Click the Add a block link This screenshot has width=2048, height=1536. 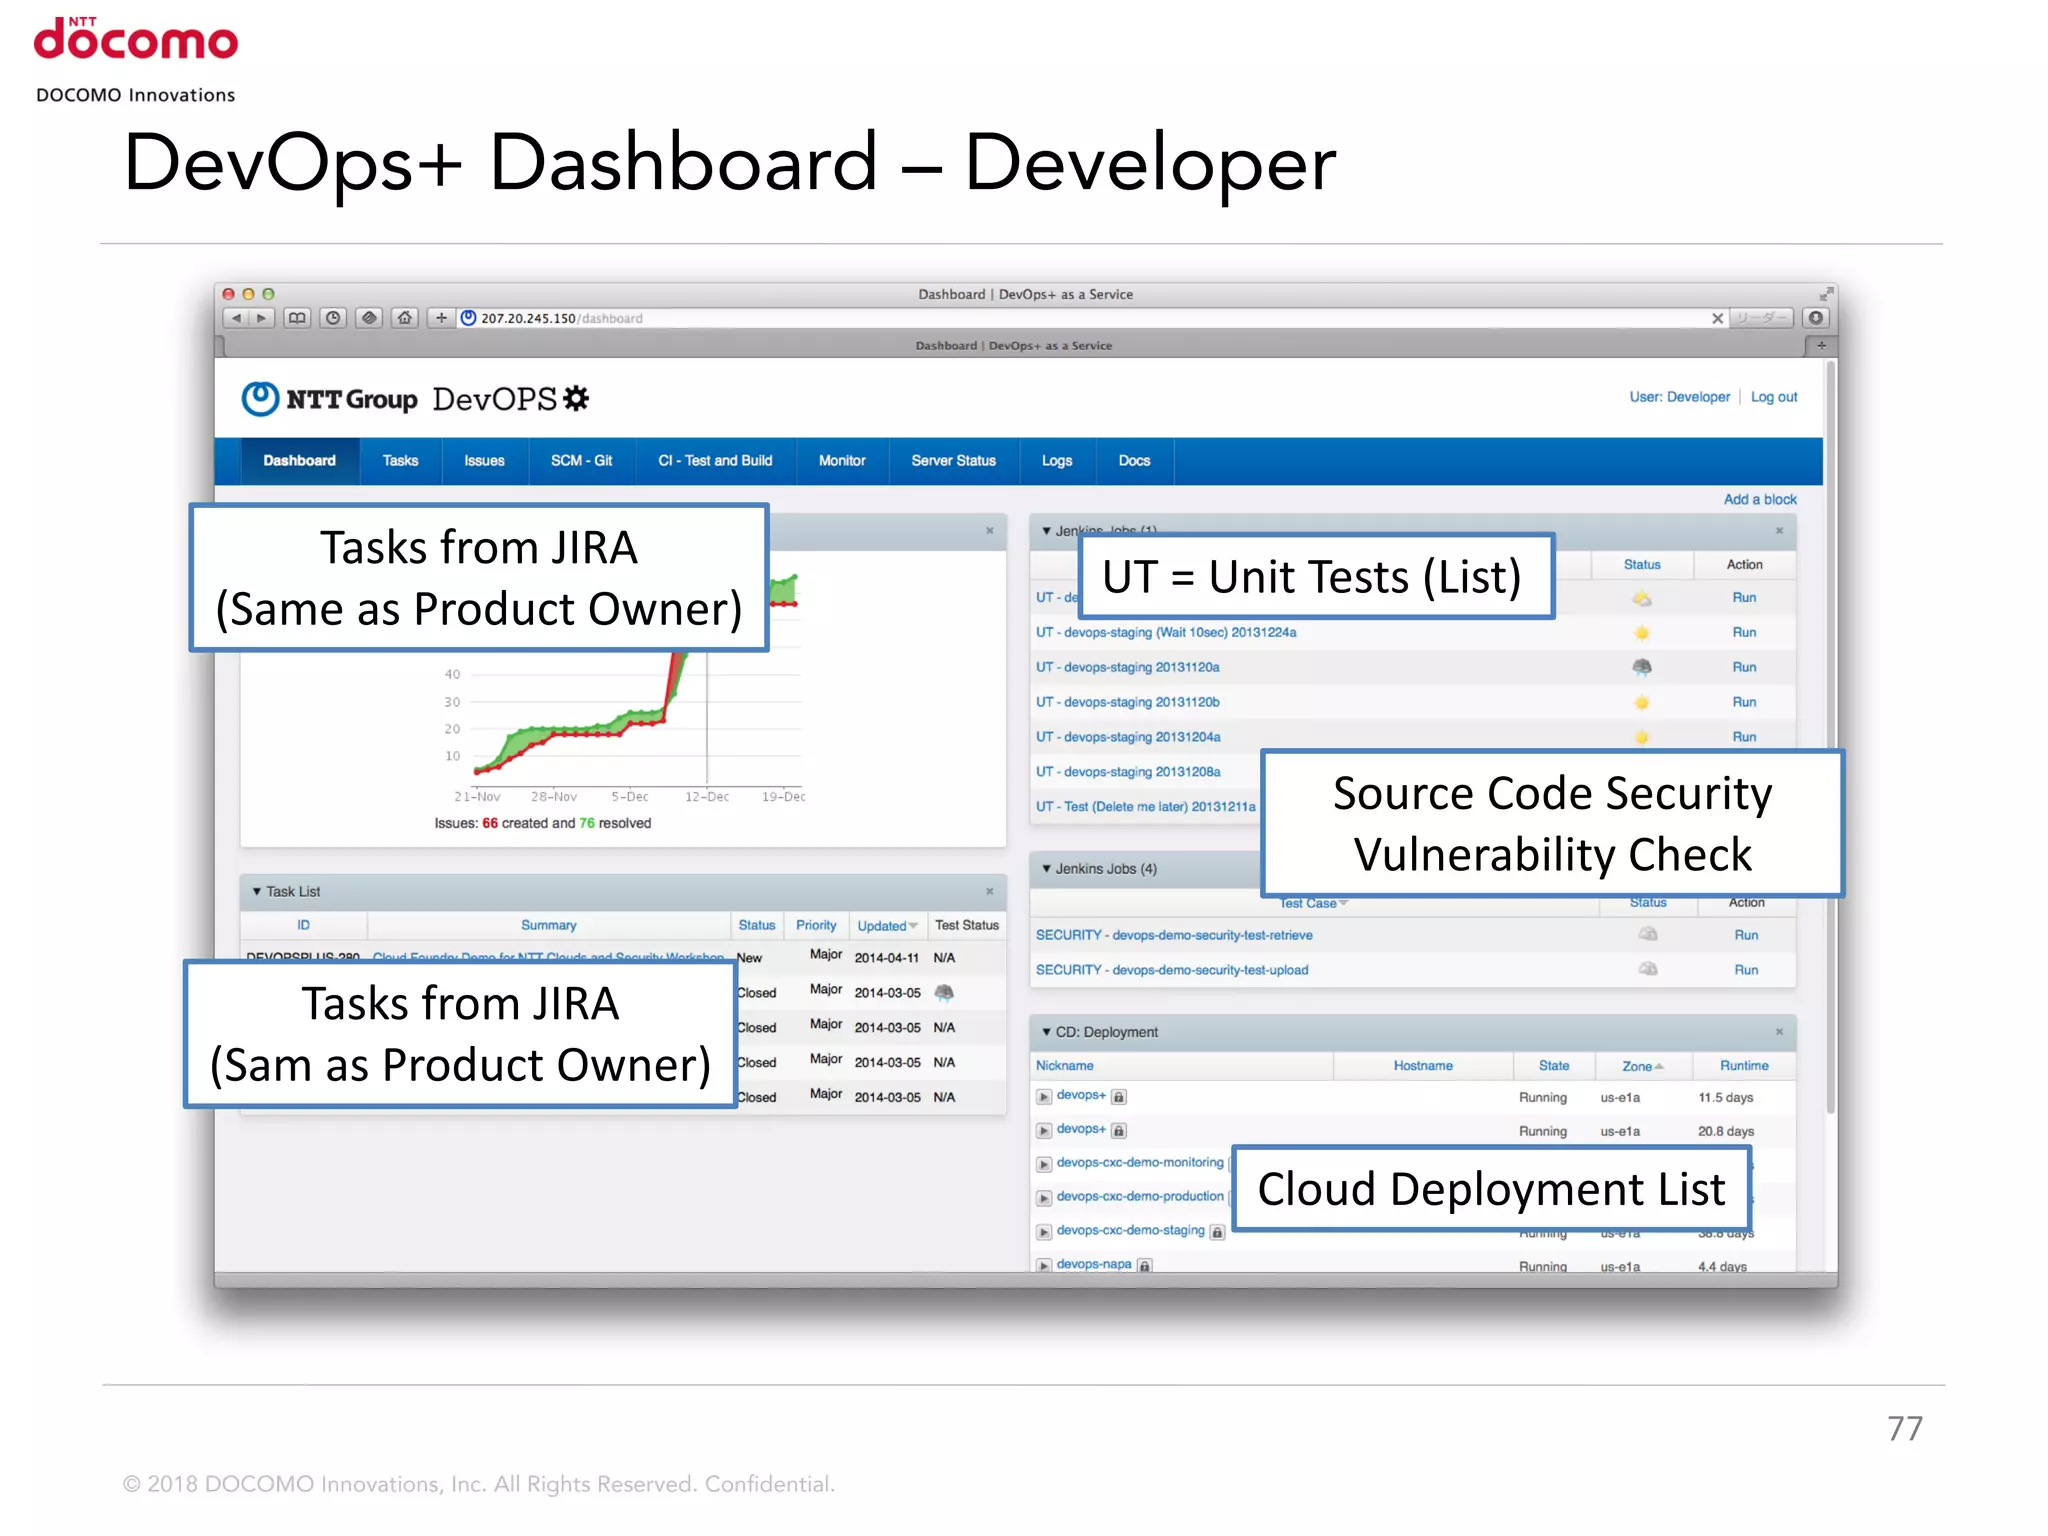click(1760, 499)
